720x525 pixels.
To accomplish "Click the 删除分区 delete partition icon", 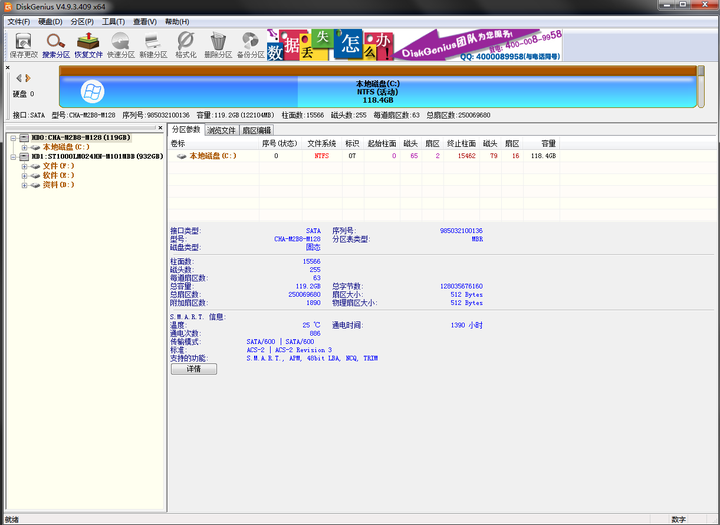I will click(218, 45).
